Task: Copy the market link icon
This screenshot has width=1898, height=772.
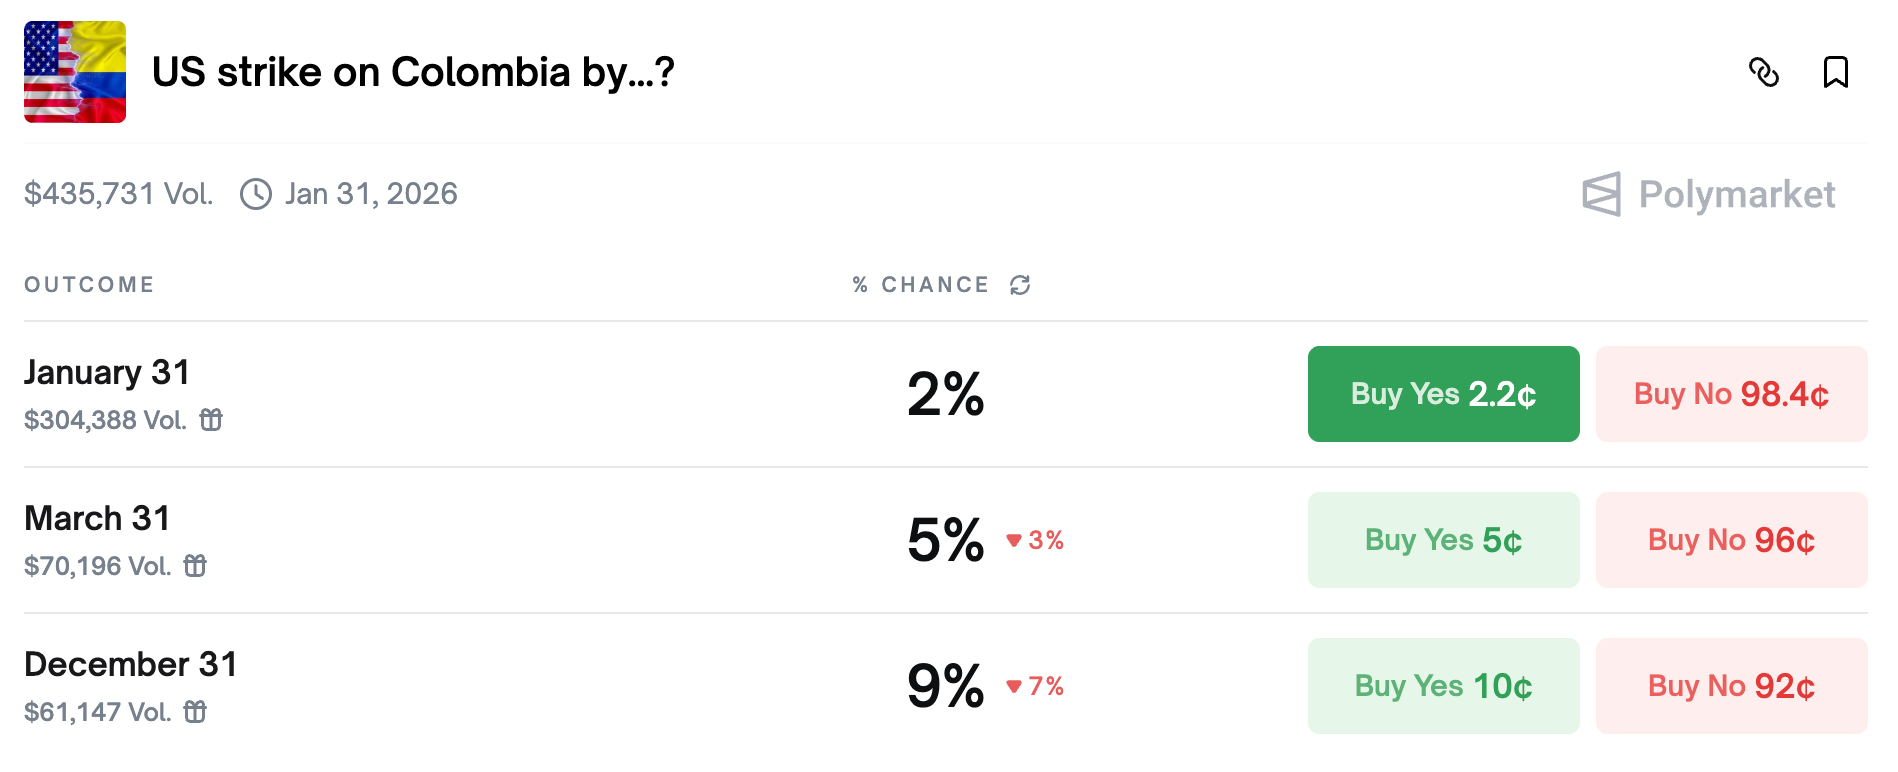Action: (x=1763, y=72)
